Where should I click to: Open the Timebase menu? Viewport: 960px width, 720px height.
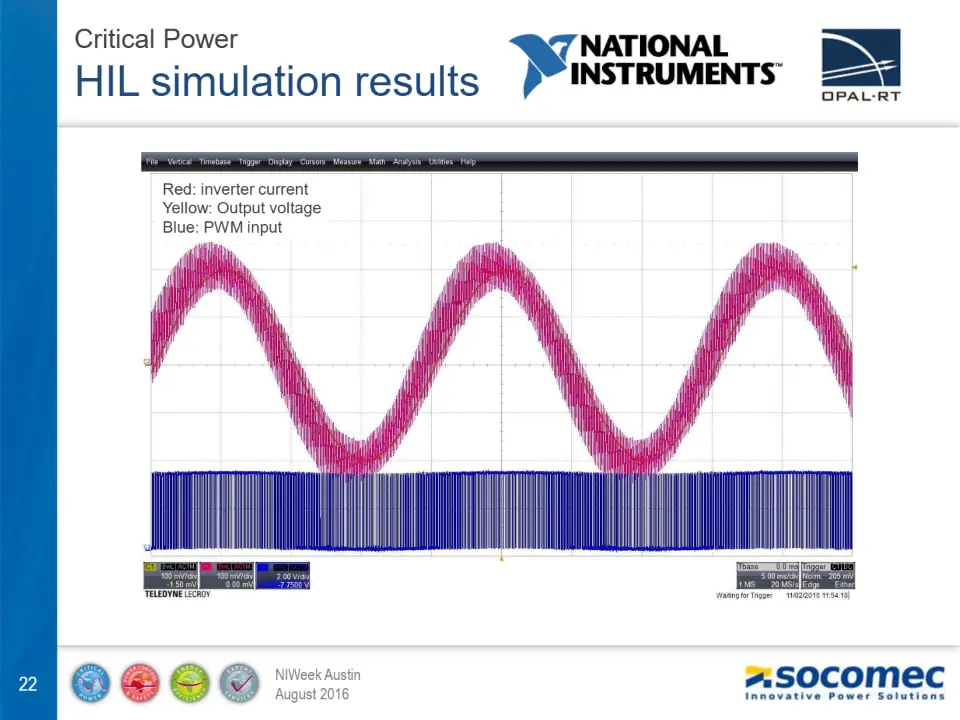[x=215, y=162]
